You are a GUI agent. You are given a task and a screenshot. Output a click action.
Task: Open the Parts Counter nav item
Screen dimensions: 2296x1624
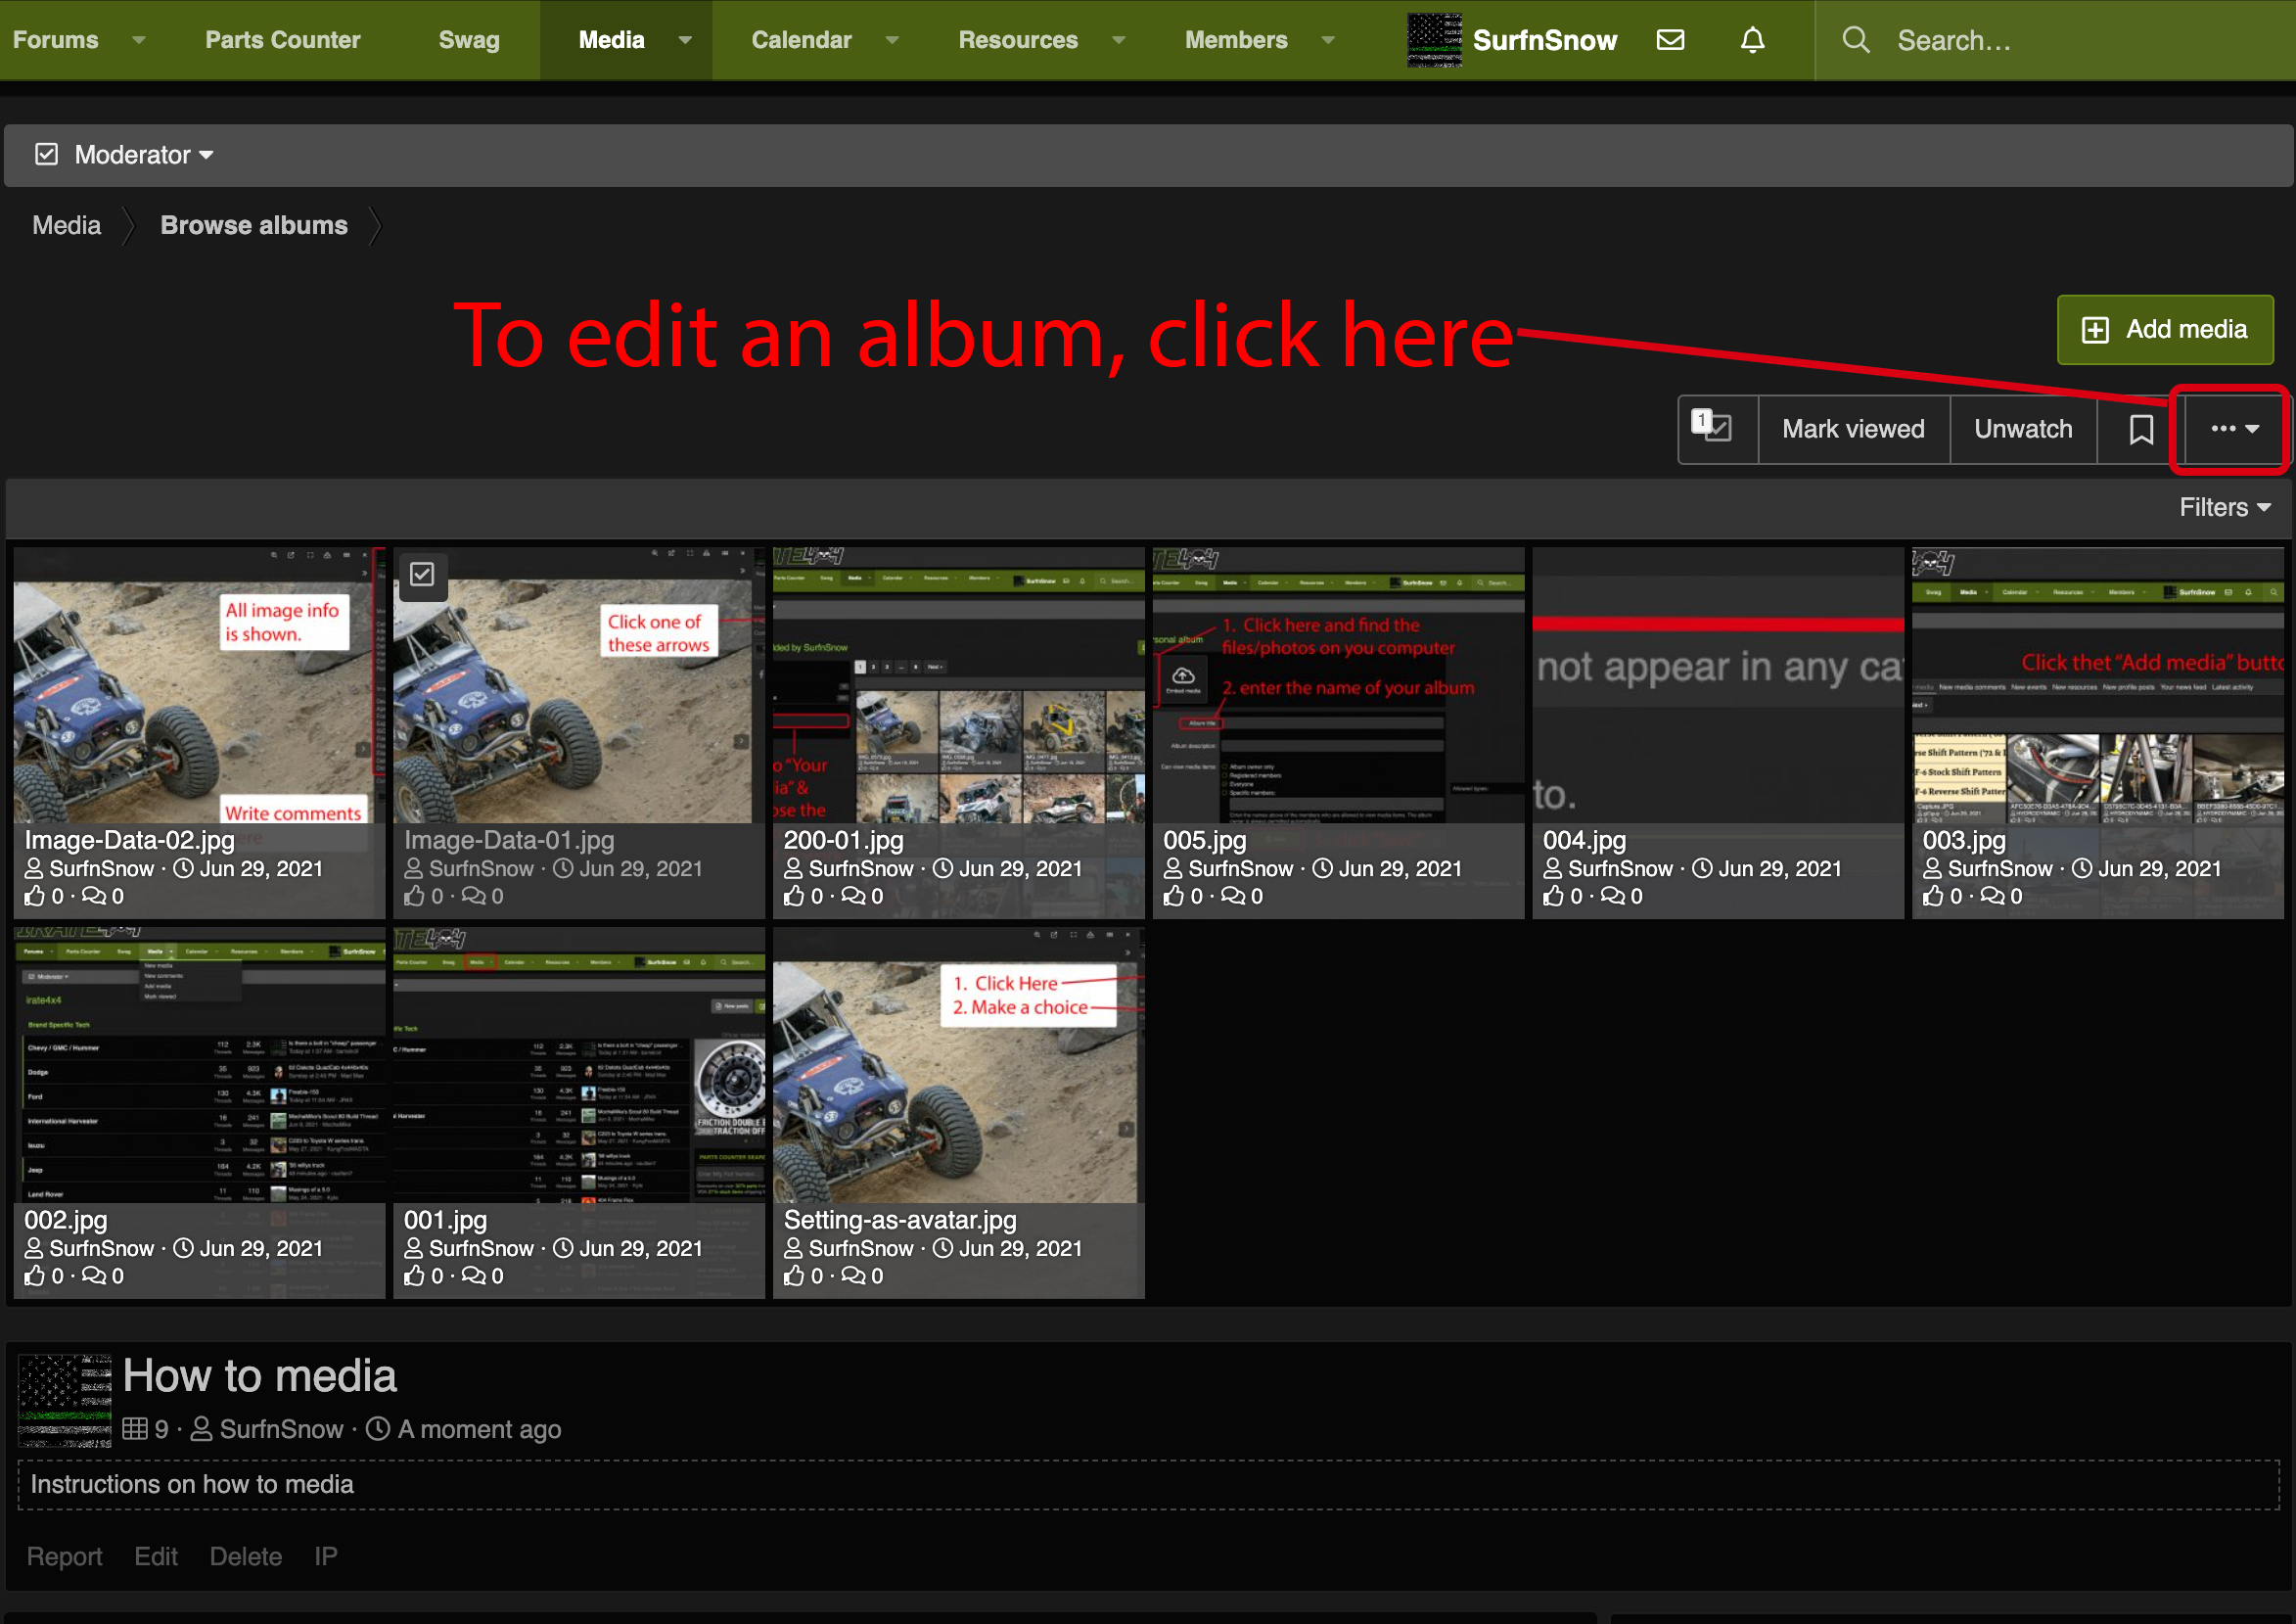point(283,40)
